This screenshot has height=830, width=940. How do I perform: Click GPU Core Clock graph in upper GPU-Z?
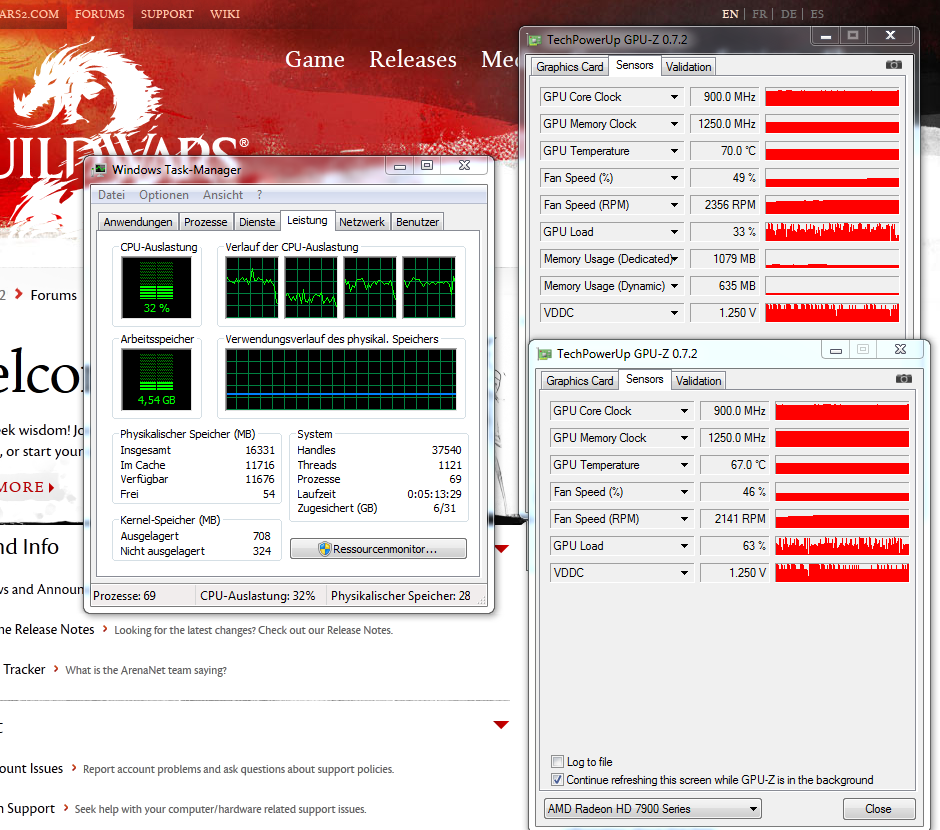coord(832,97)
